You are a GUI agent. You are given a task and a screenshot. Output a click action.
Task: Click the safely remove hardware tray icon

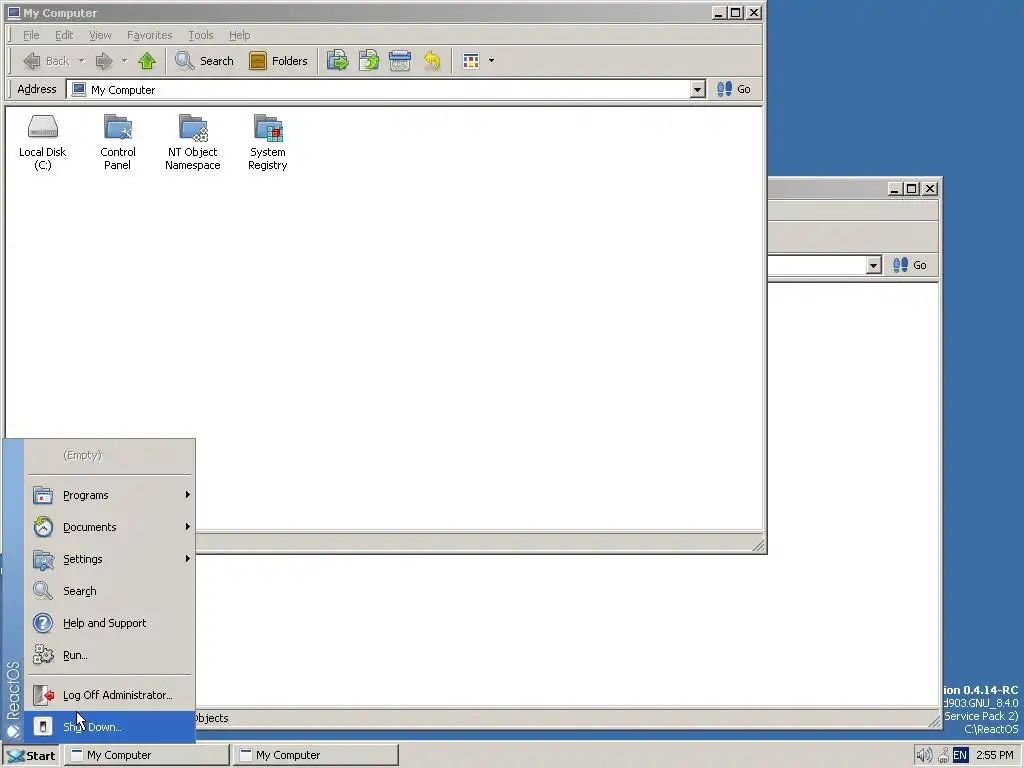(x=943, y=756)
